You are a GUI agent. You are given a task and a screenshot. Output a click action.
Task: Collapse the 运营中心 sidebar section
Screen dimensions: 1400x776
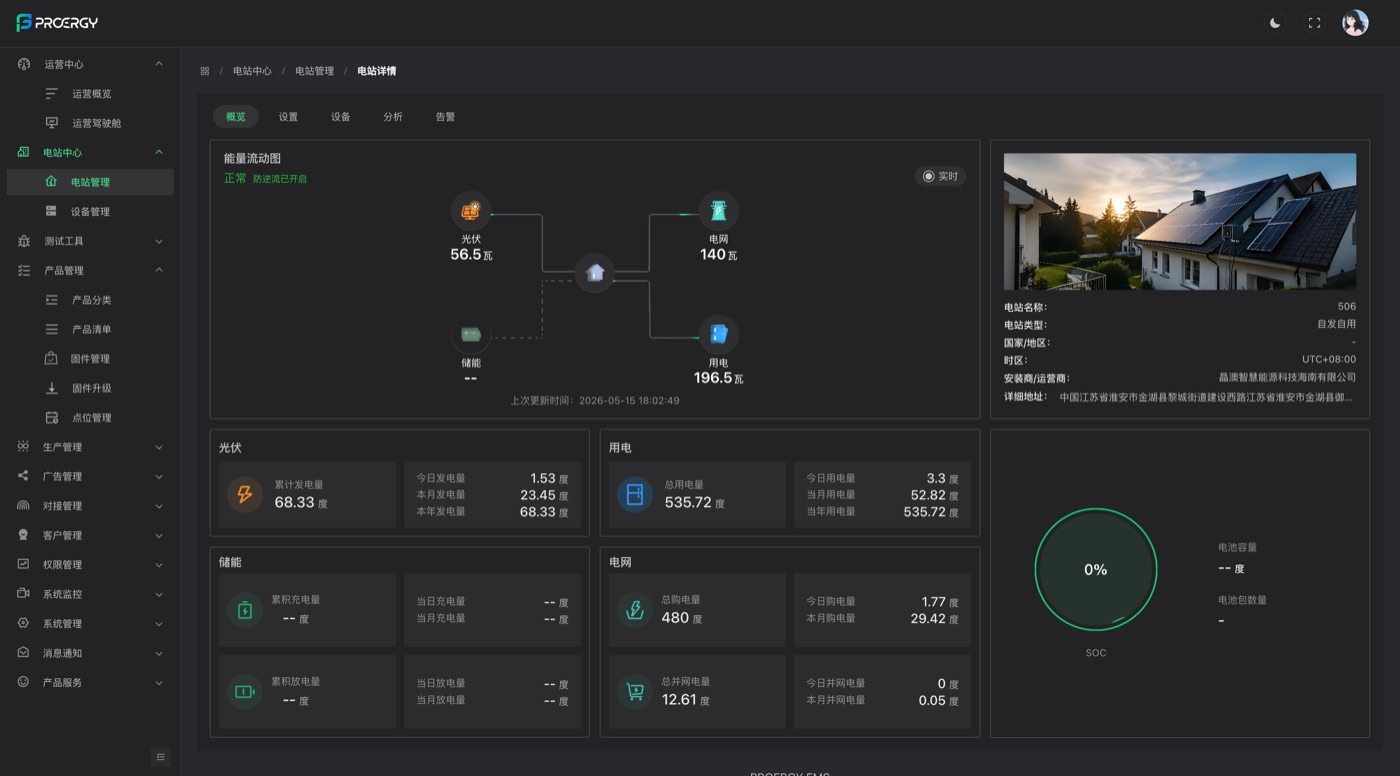coord(90,64)
